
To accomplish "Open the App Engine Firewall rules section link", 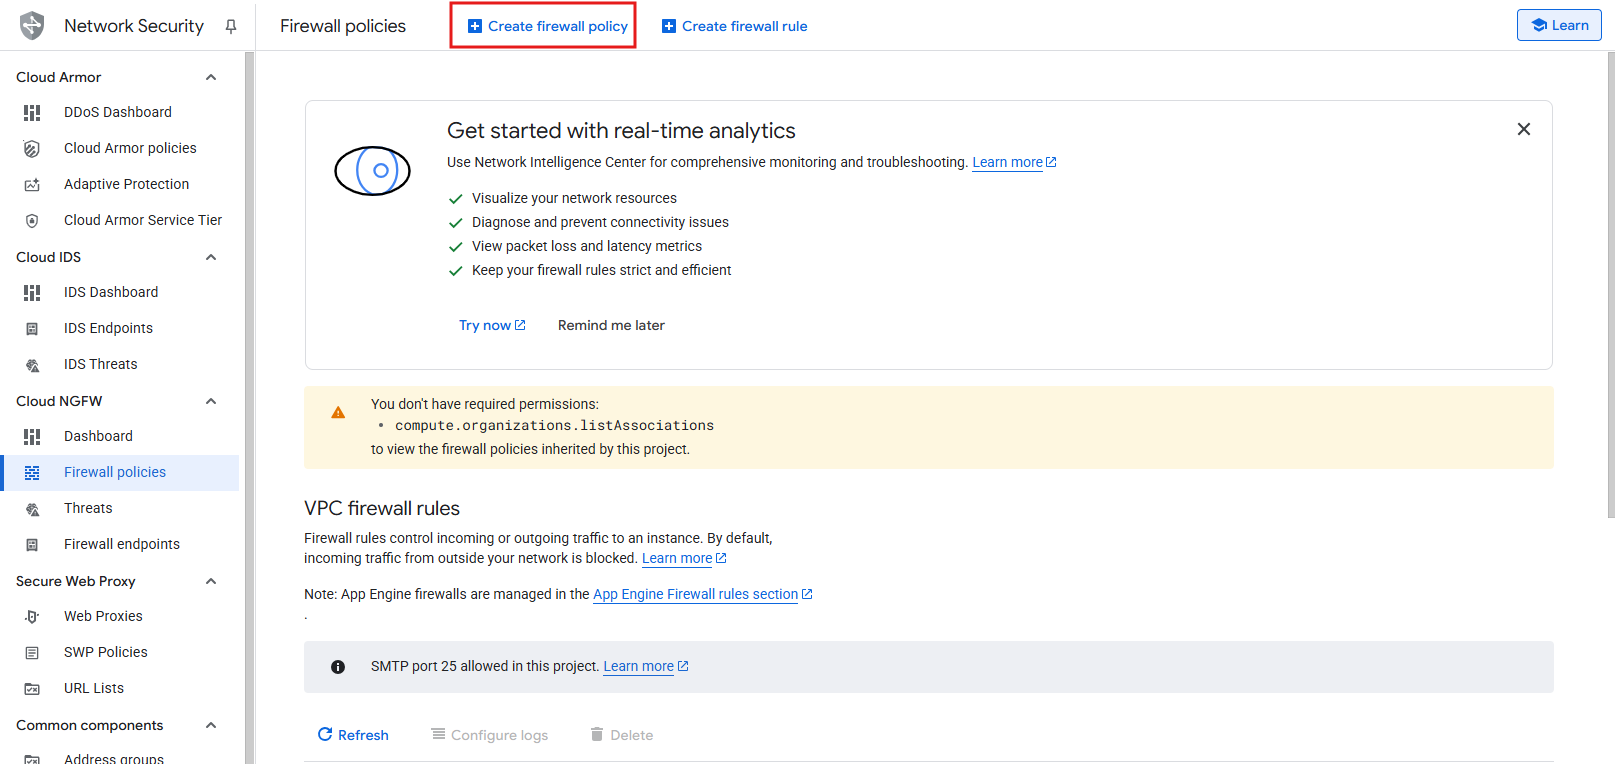I will tap(695, 594).
